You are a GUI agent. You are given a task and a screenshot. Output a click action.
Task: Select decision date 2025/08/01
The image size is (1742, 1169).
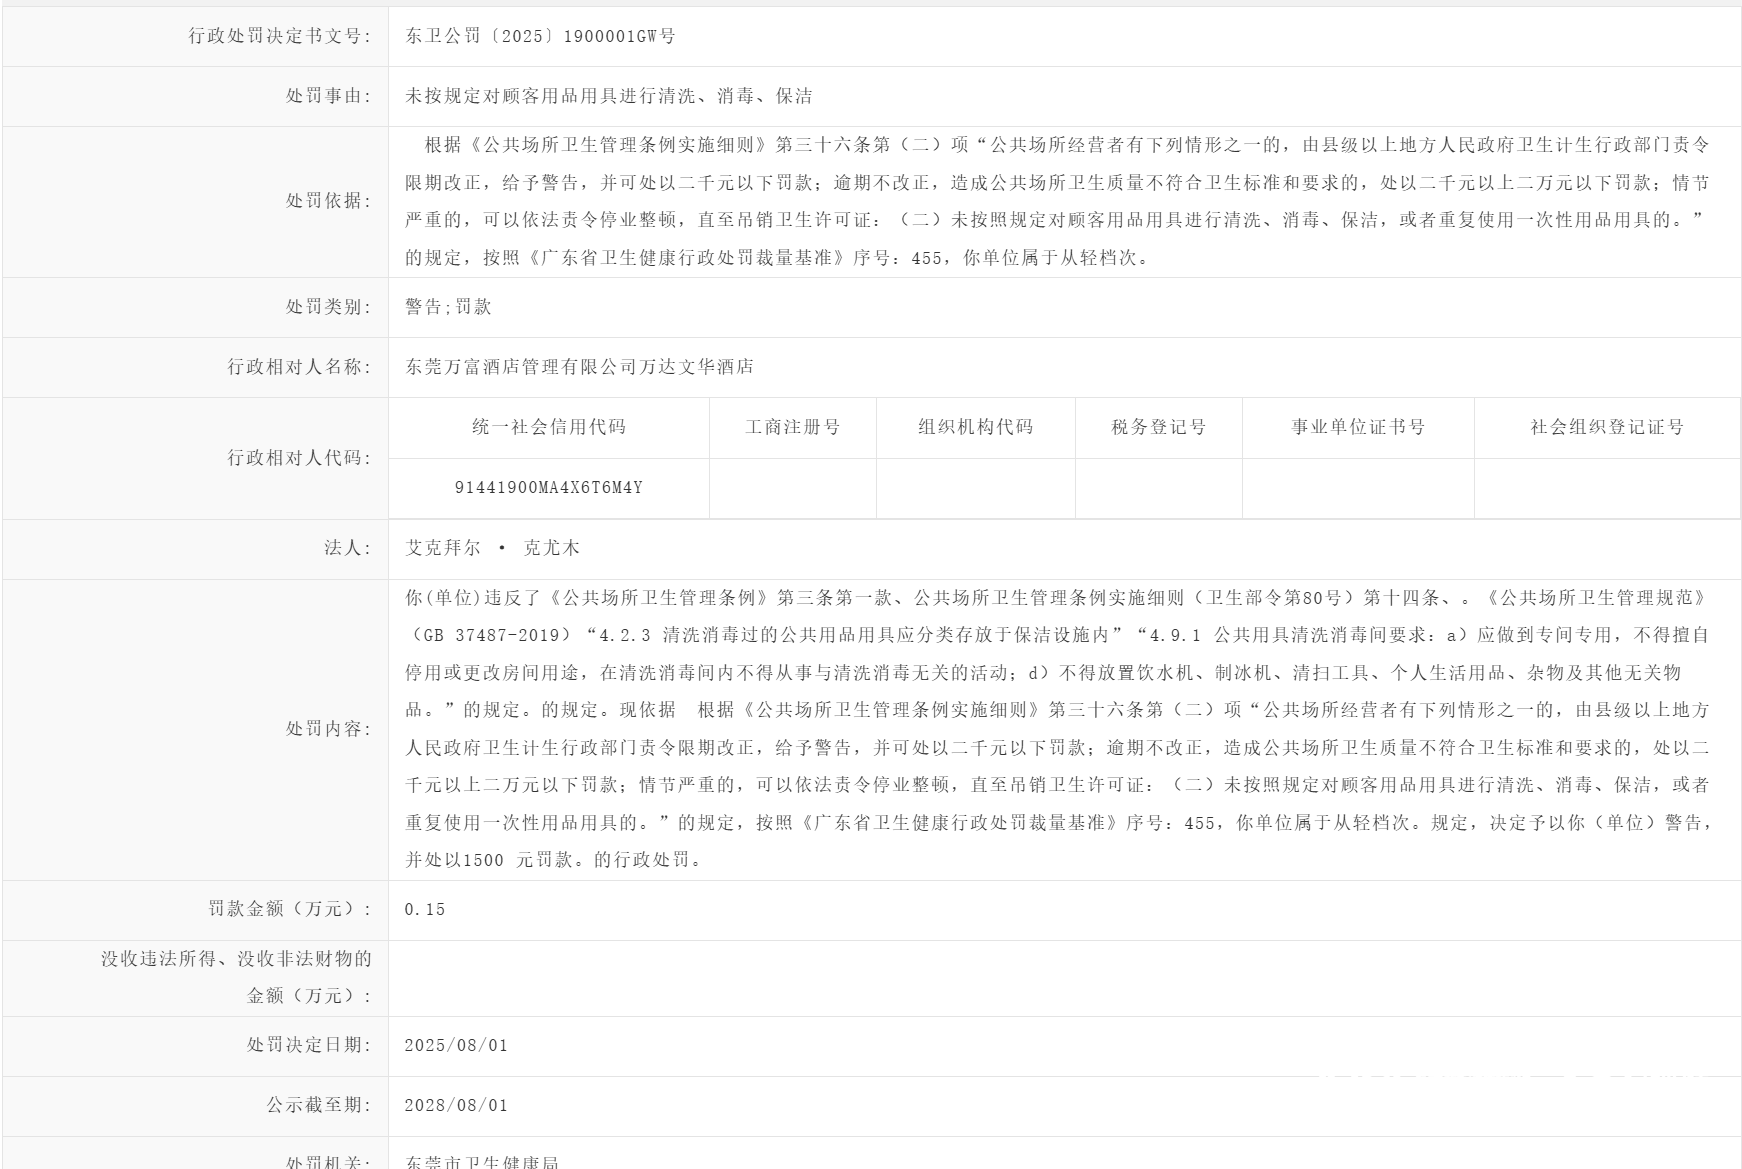coord(456,1046)
